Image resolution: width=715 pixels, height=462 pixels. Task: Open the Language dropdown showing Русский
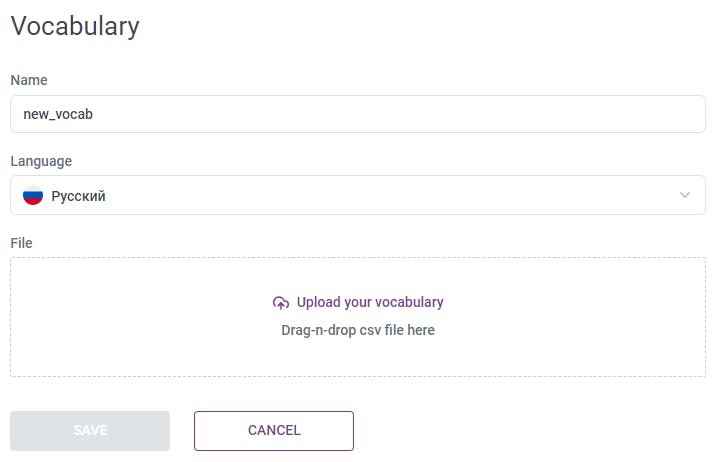click(x=357, y=195)
